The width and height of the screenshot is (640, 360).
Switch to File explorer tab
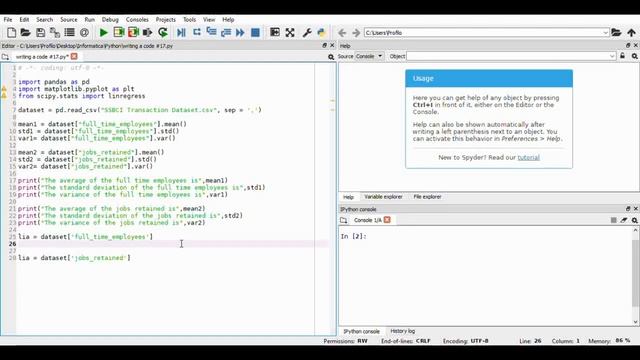click(x=427, y=197)
